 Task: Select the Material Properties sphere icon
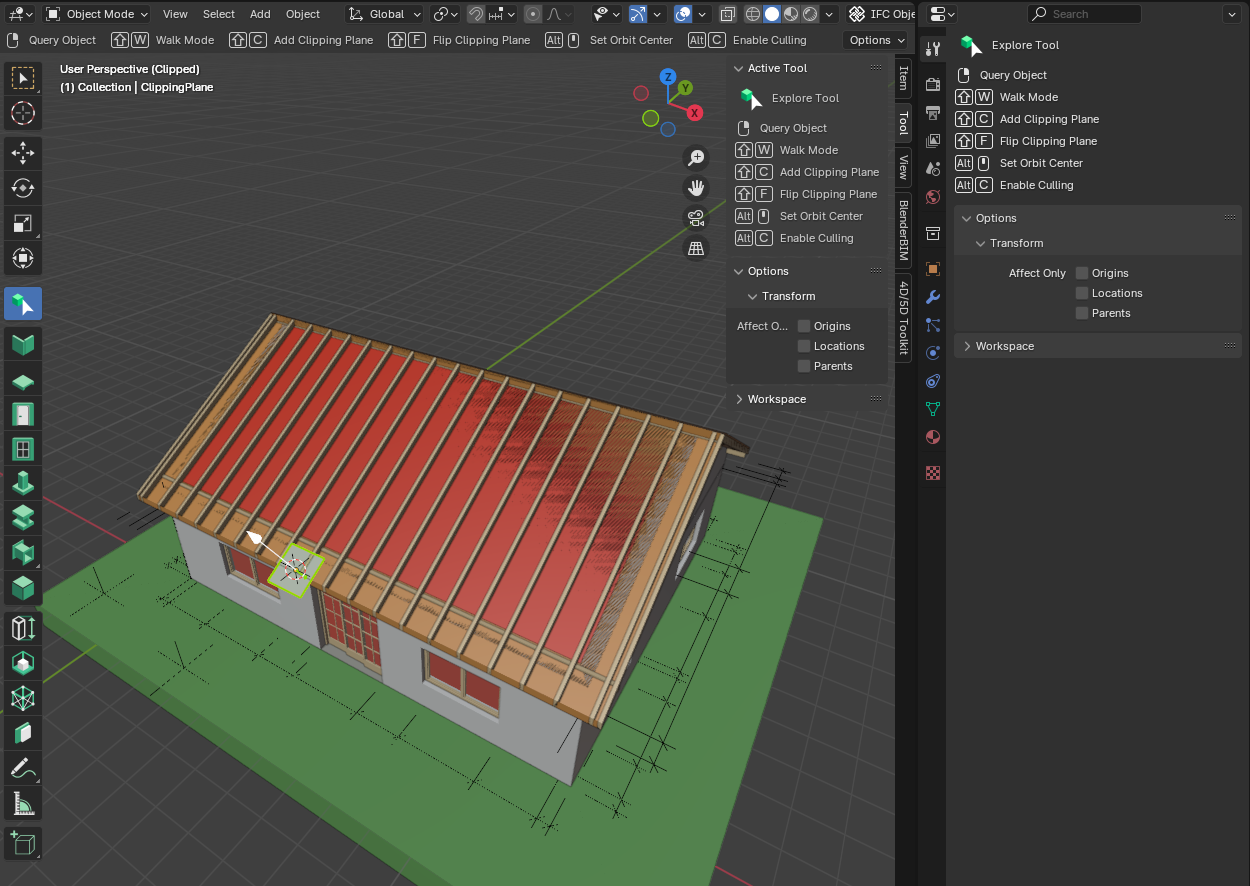pos(932,437)
